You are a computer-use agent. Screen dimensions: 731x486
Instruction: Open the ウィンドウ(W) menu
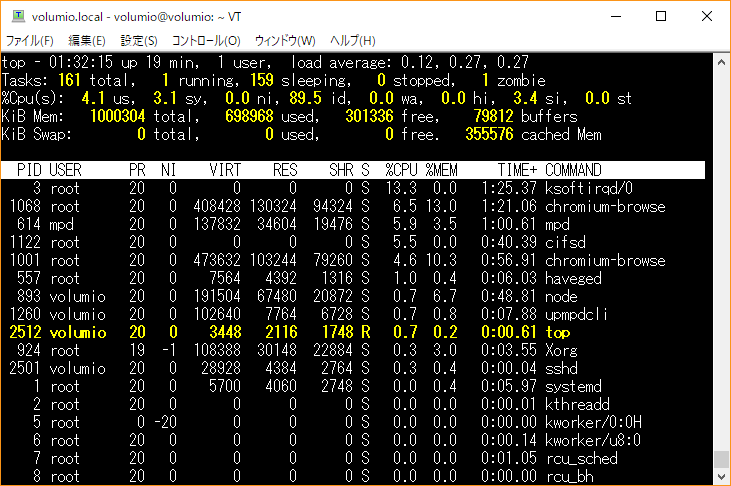285,41
